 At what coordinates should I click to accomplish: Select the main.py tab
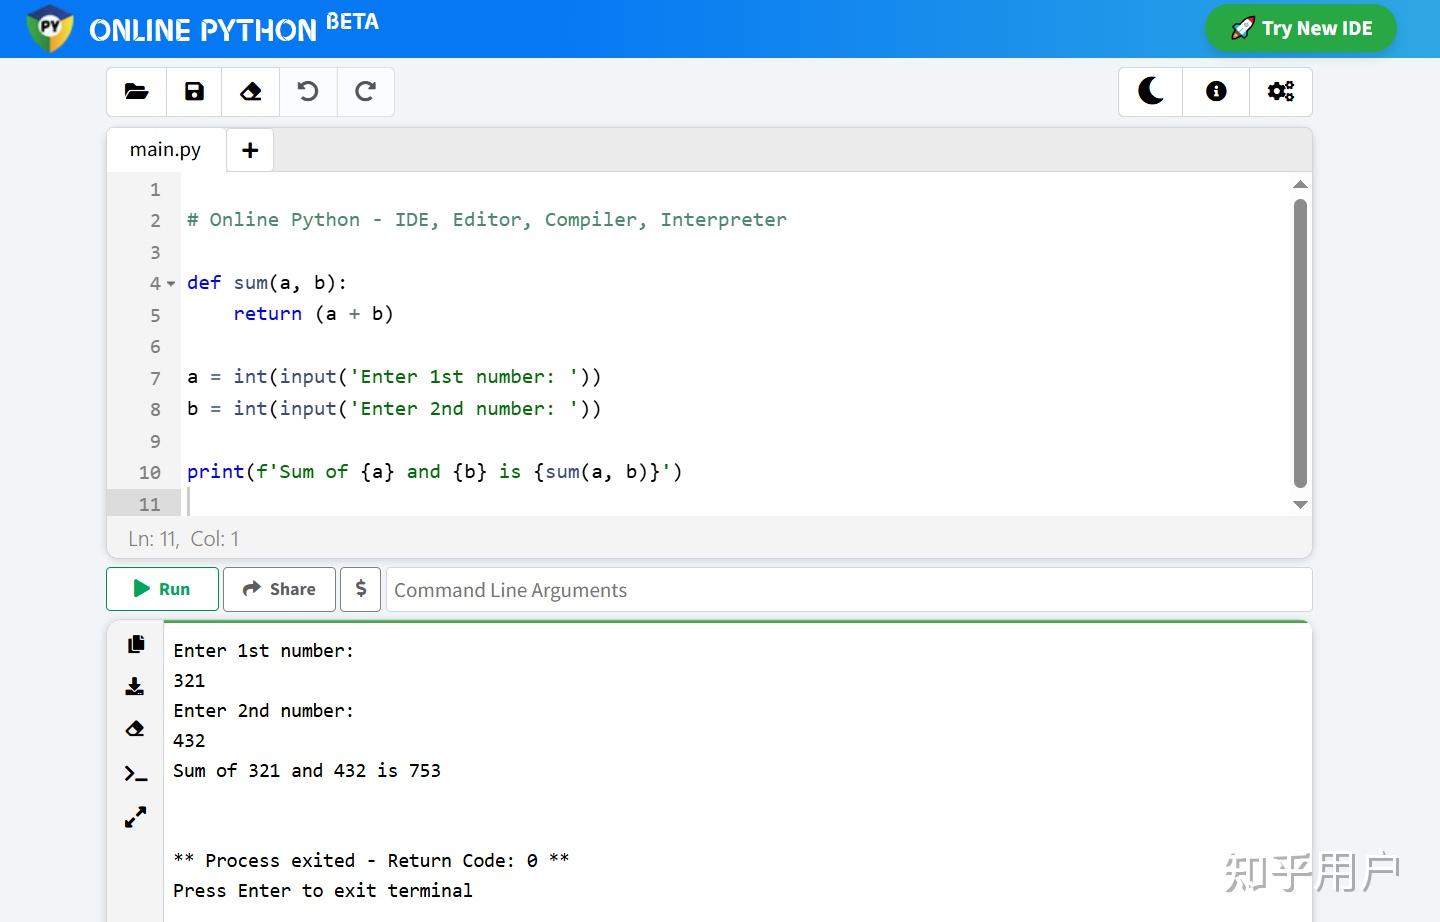pos(165,150)
